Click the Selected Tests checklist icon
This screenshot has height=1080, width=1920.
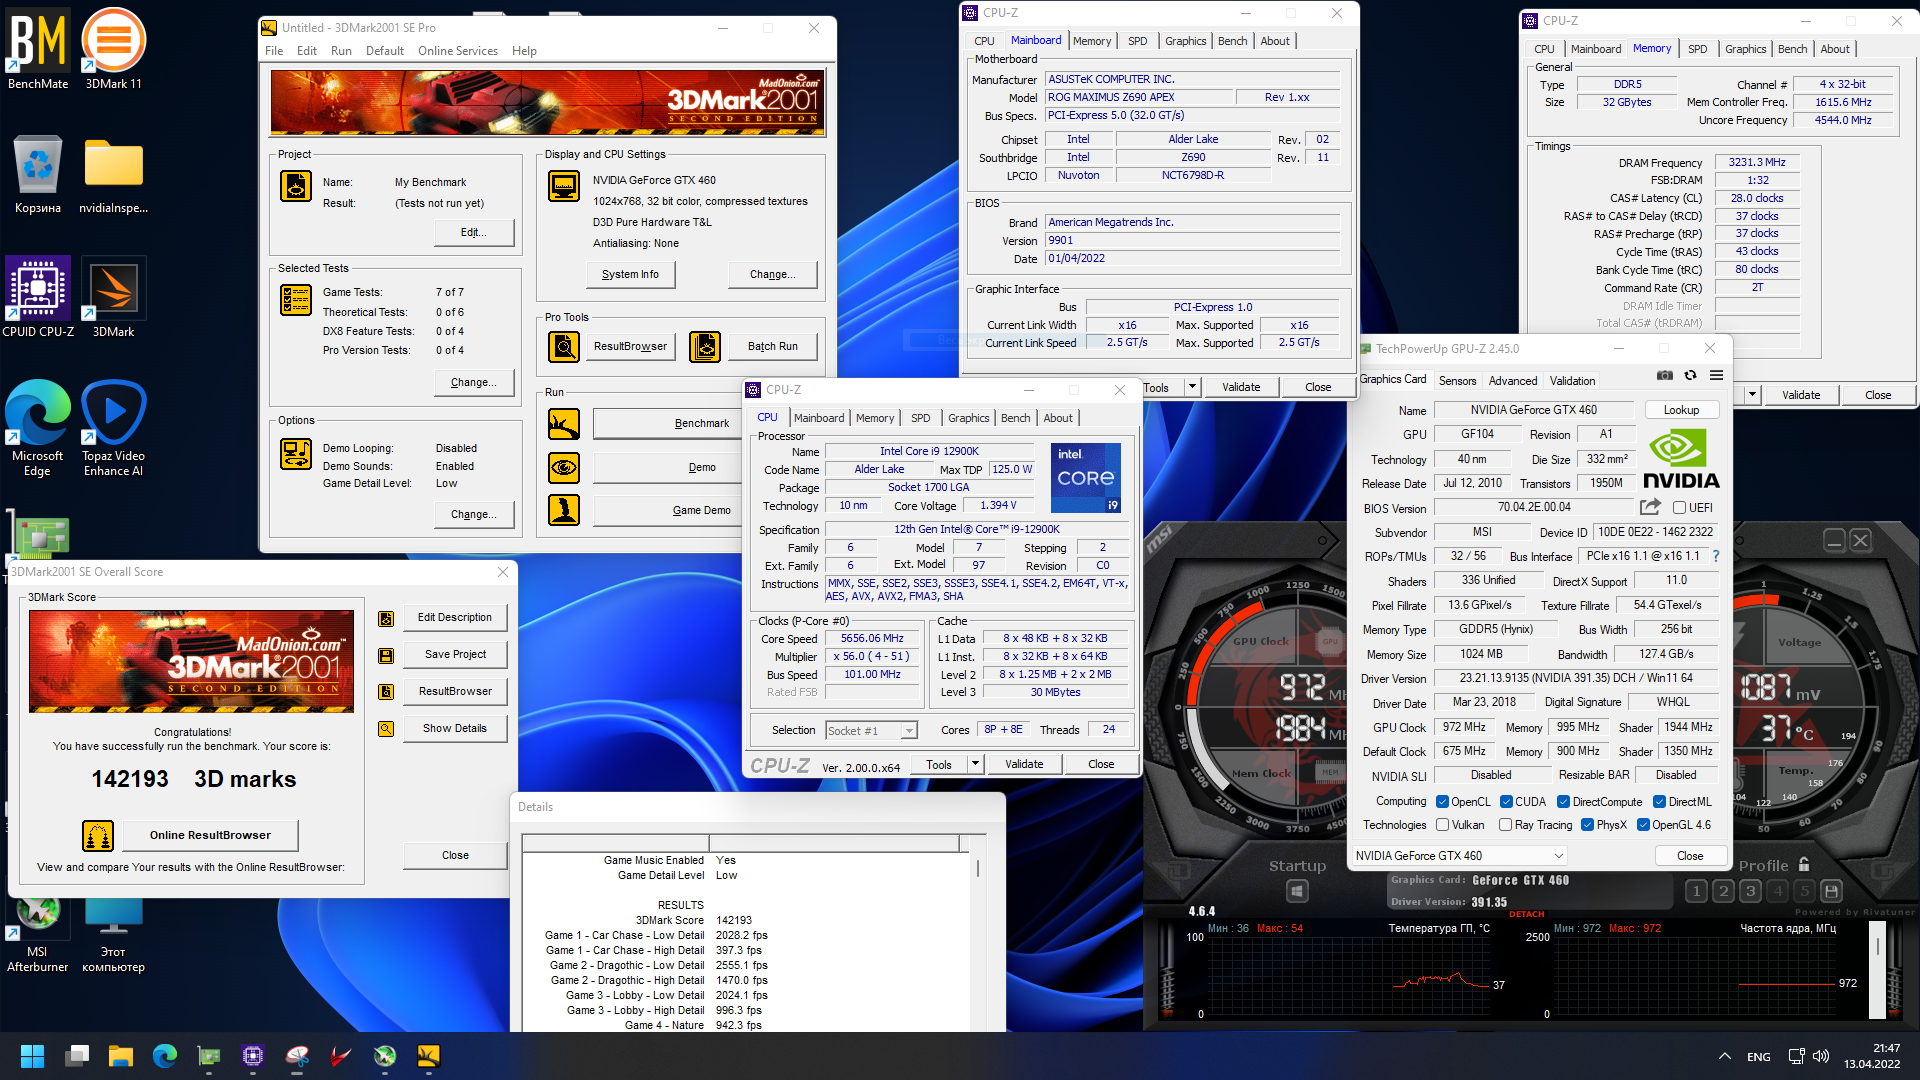pyautogui.click(x=296, y=300)
